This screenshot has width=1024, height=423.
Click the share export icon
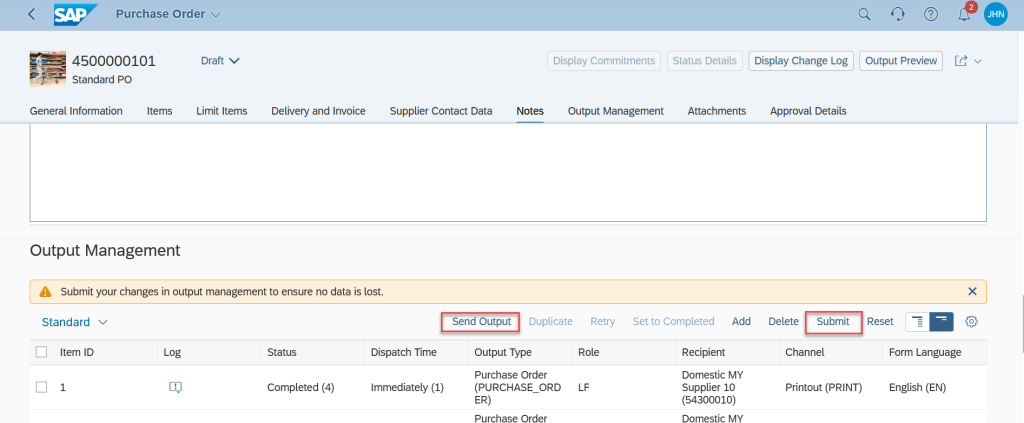[x=962, y=61]
